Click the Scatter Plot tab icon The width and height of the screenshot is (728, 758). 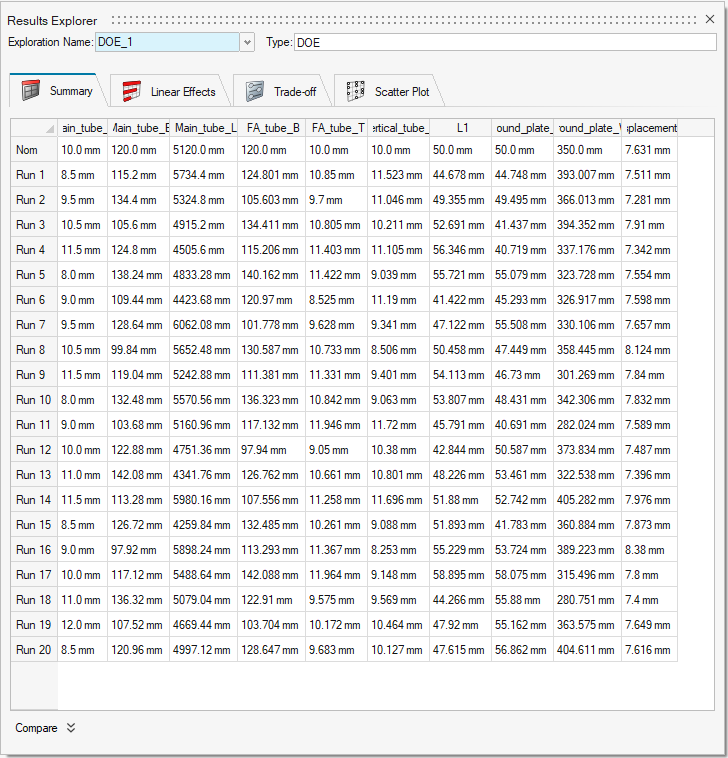(x=355, y=91)
